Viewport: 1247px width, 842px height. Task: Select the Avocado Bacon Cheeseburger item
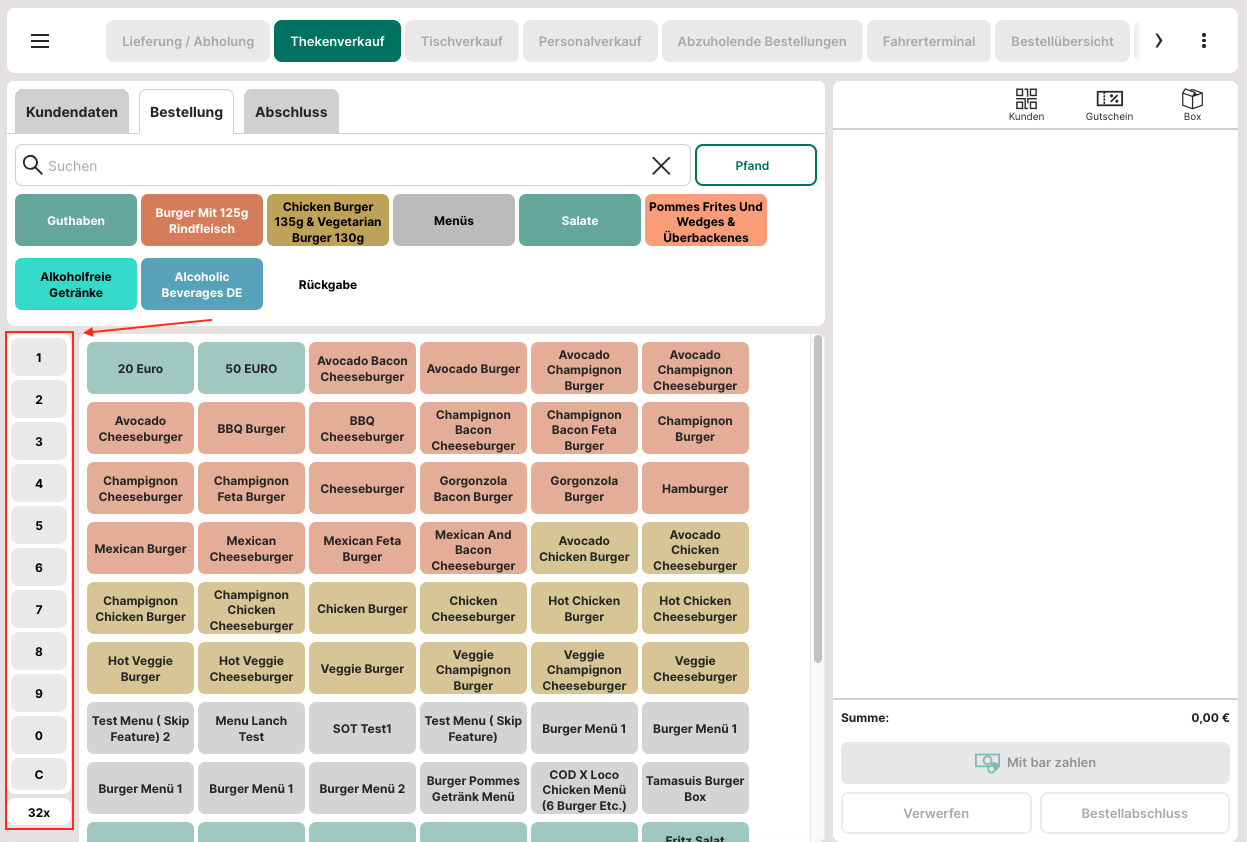tap(362, 369)
